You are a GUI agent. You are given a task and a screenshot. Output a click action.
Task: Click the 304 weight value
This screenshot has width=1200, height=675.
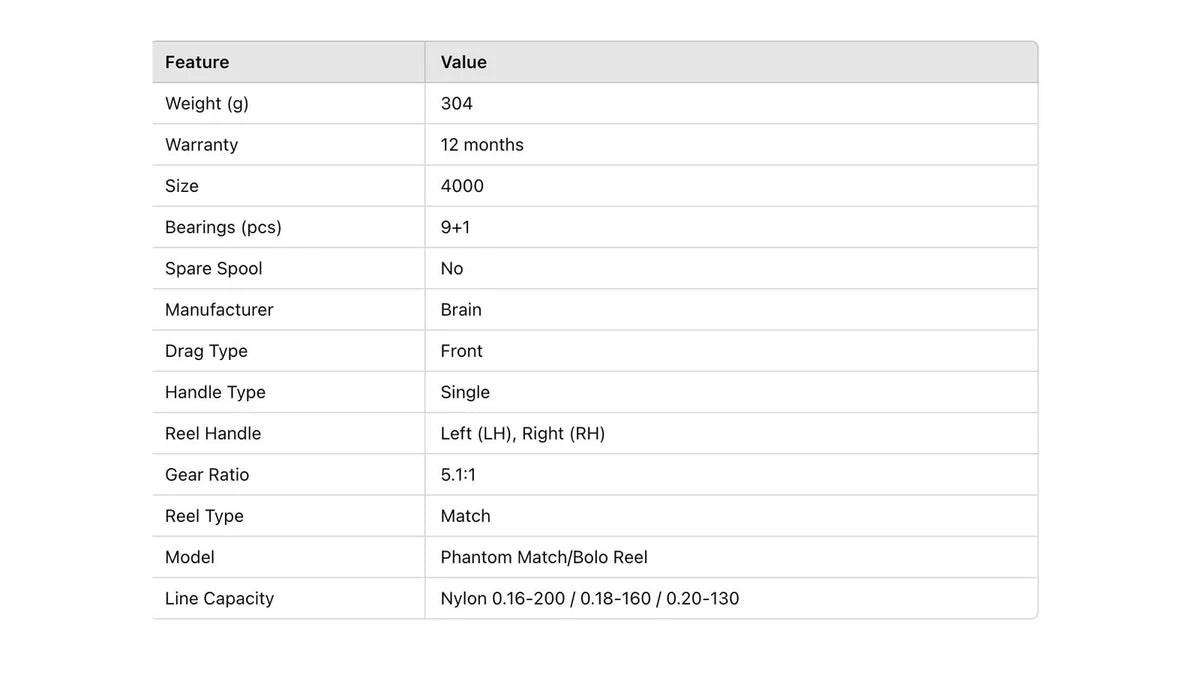tap(456, 103)
